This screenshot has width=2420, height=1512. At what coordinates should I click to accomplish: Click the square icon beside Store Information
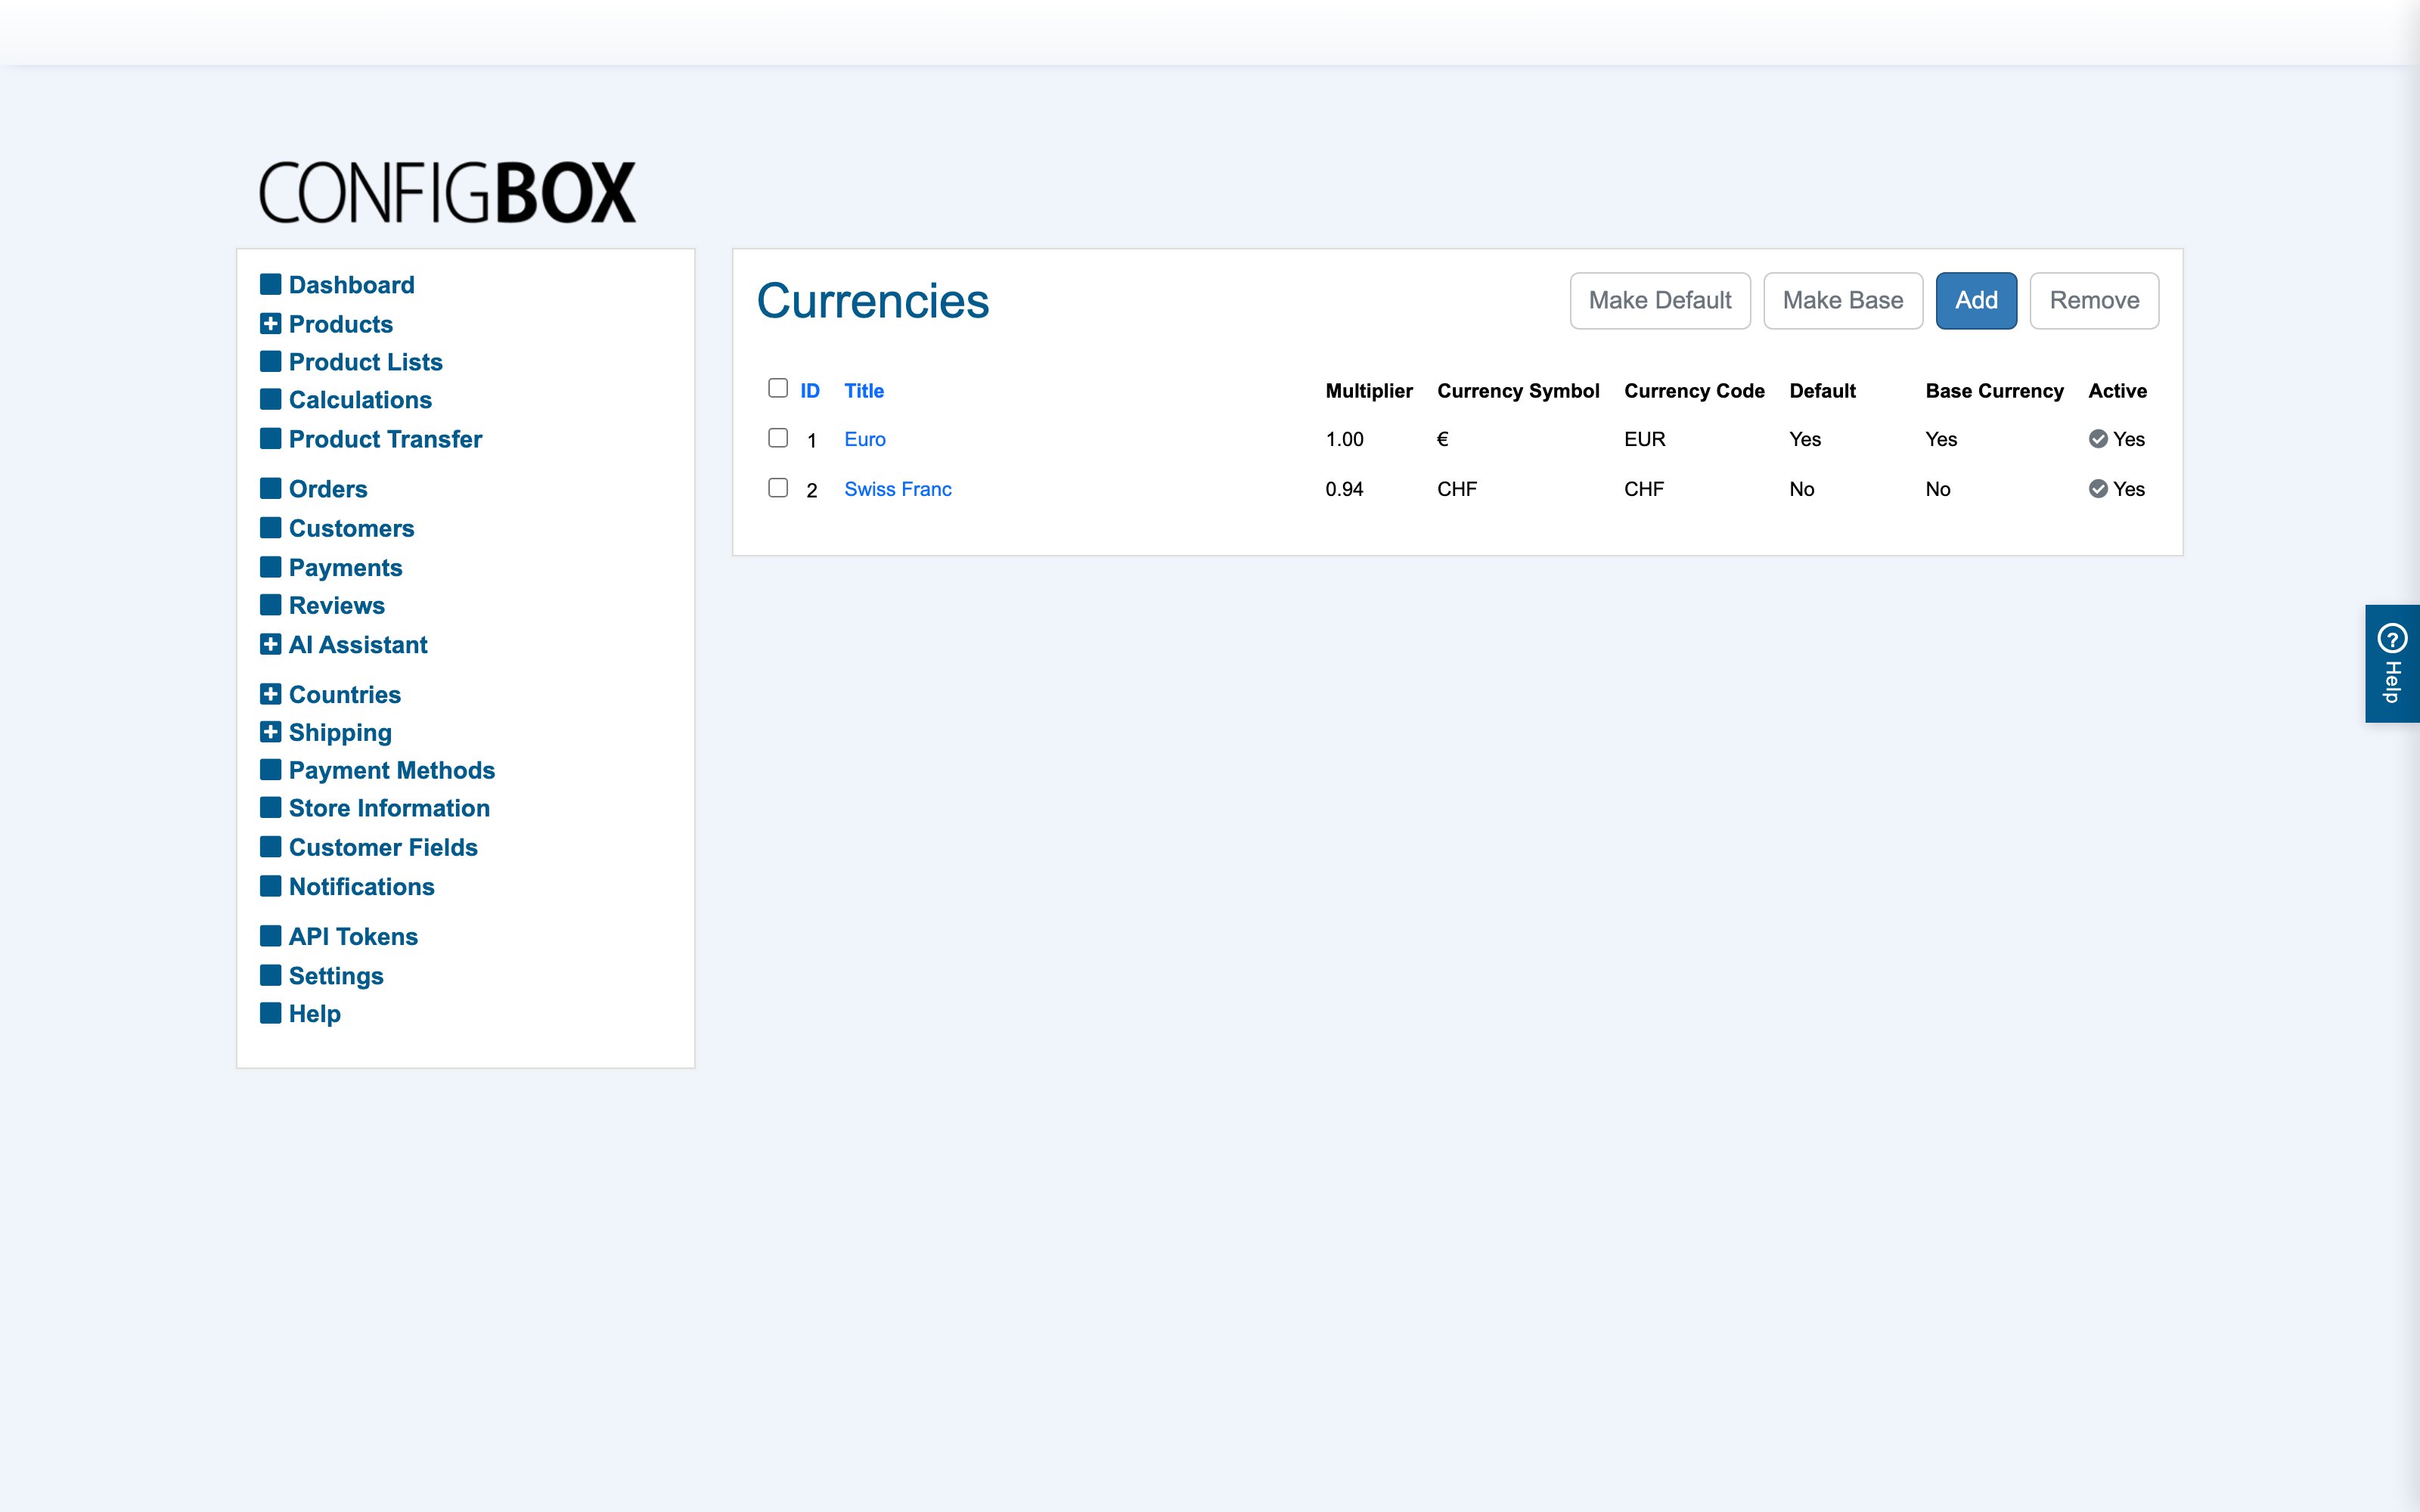tap(270, 807)
